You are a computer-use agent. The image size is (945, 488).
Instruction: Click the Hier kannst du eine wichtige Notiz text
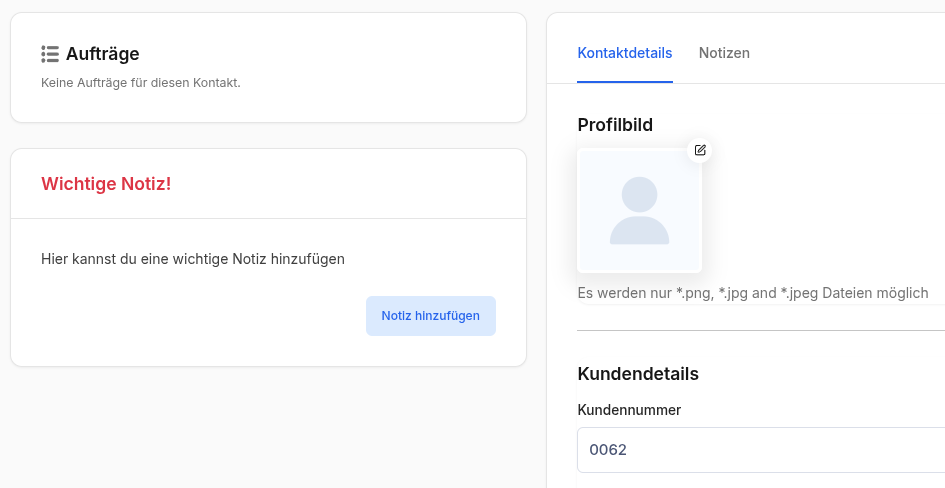pyautogui.click(x=193, y=259)
